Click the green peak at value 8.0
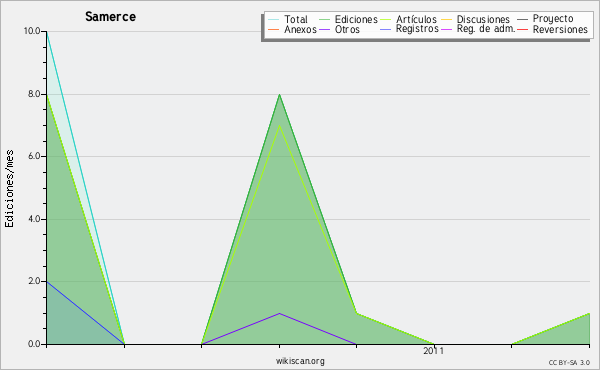 point(280,95)
